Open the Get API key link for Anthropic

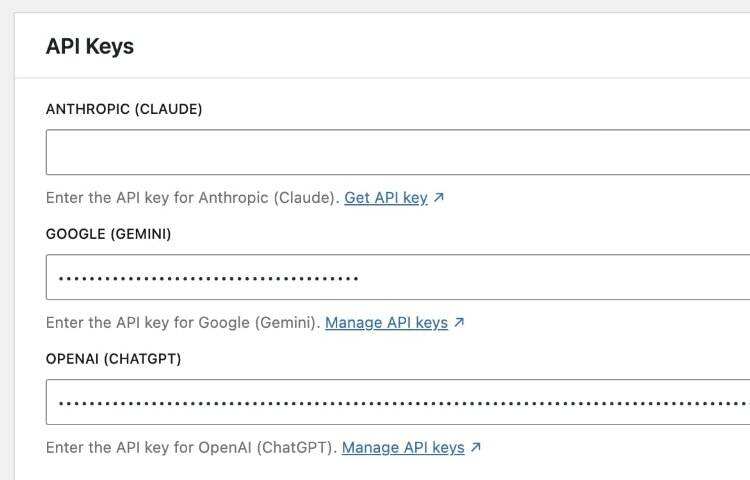point(385,198)
